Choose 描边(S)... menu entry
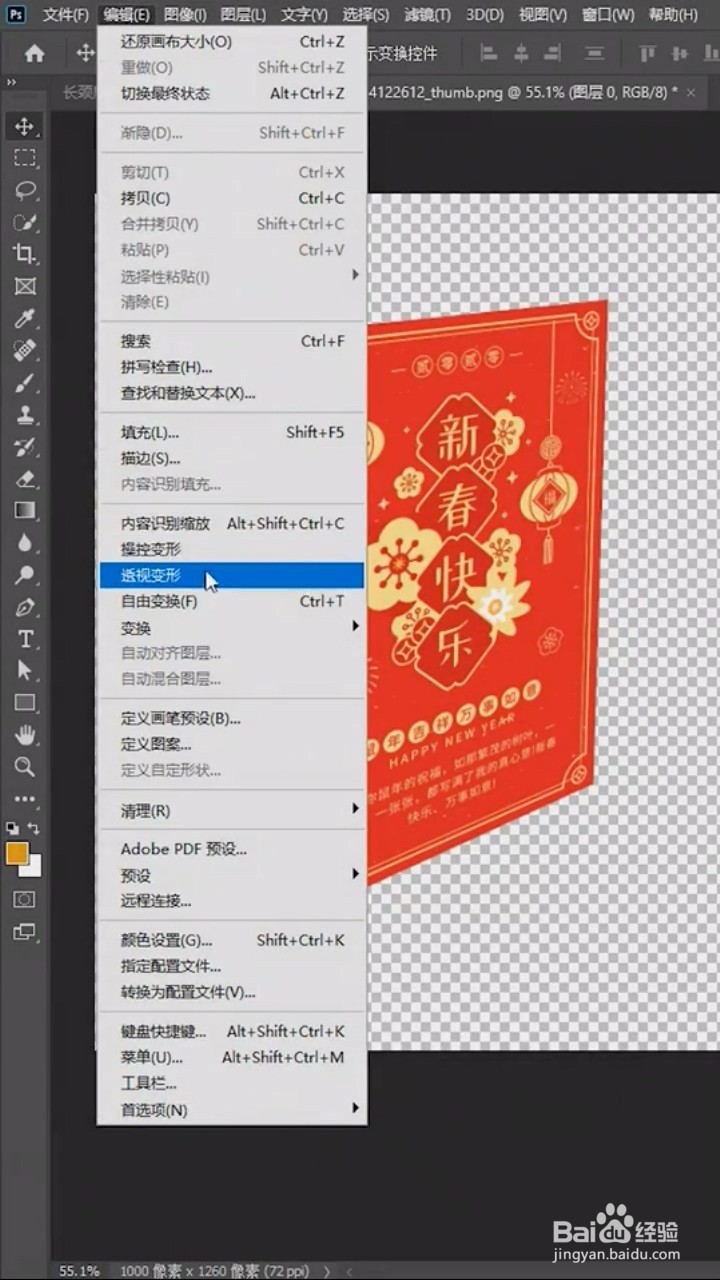720x1280 pixels. coord(232,458)
